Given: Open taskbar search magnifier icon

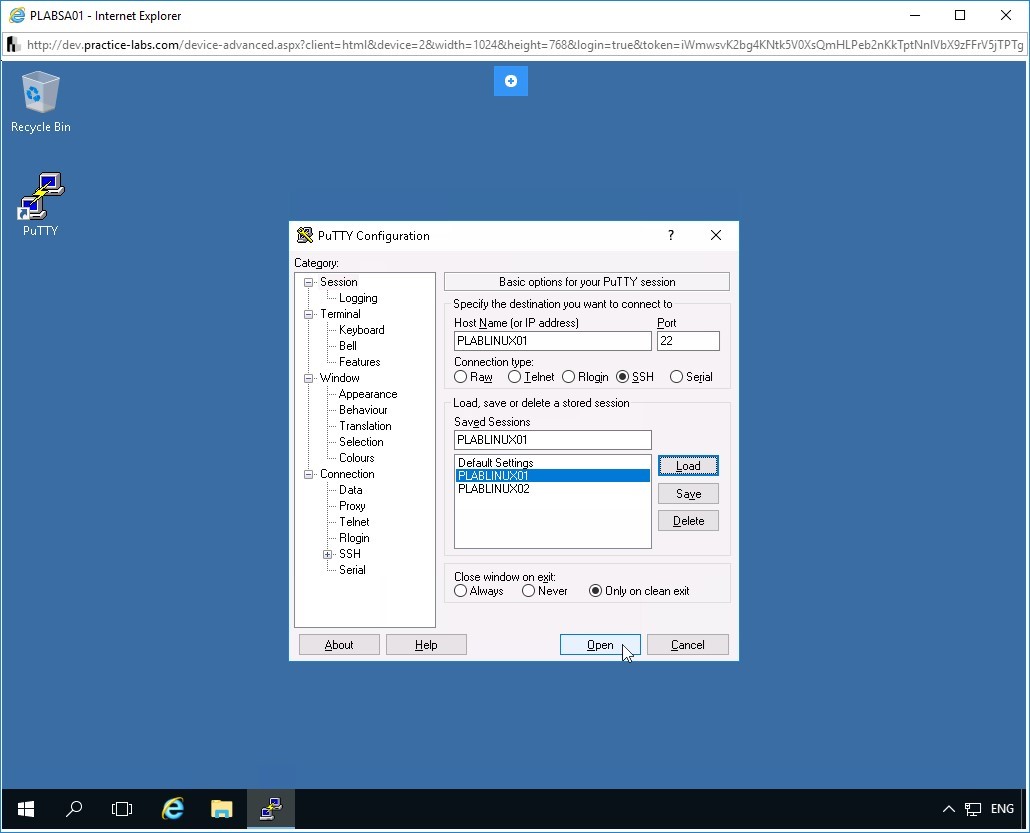Looking at the screenshot, I should 74,809.
